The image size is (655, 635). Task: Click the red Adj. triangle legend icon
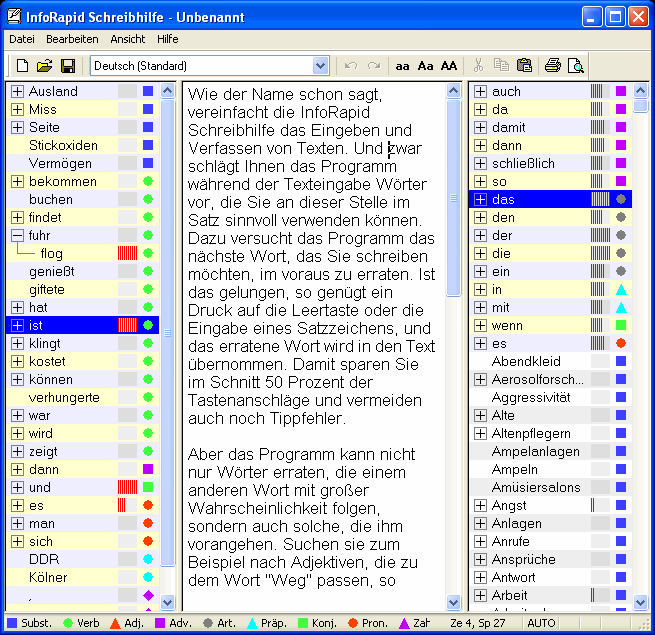pyautogui.click(x=115, y=623)
